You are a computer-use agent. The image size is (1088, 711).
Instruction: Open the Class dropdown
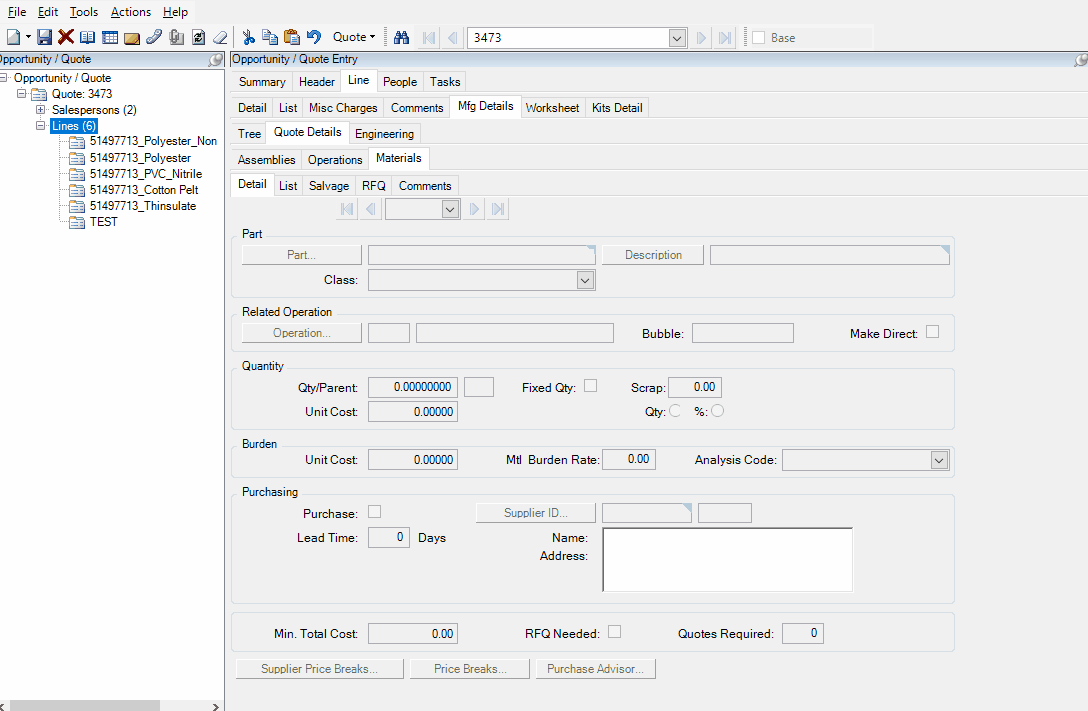[x=585, y=281]
